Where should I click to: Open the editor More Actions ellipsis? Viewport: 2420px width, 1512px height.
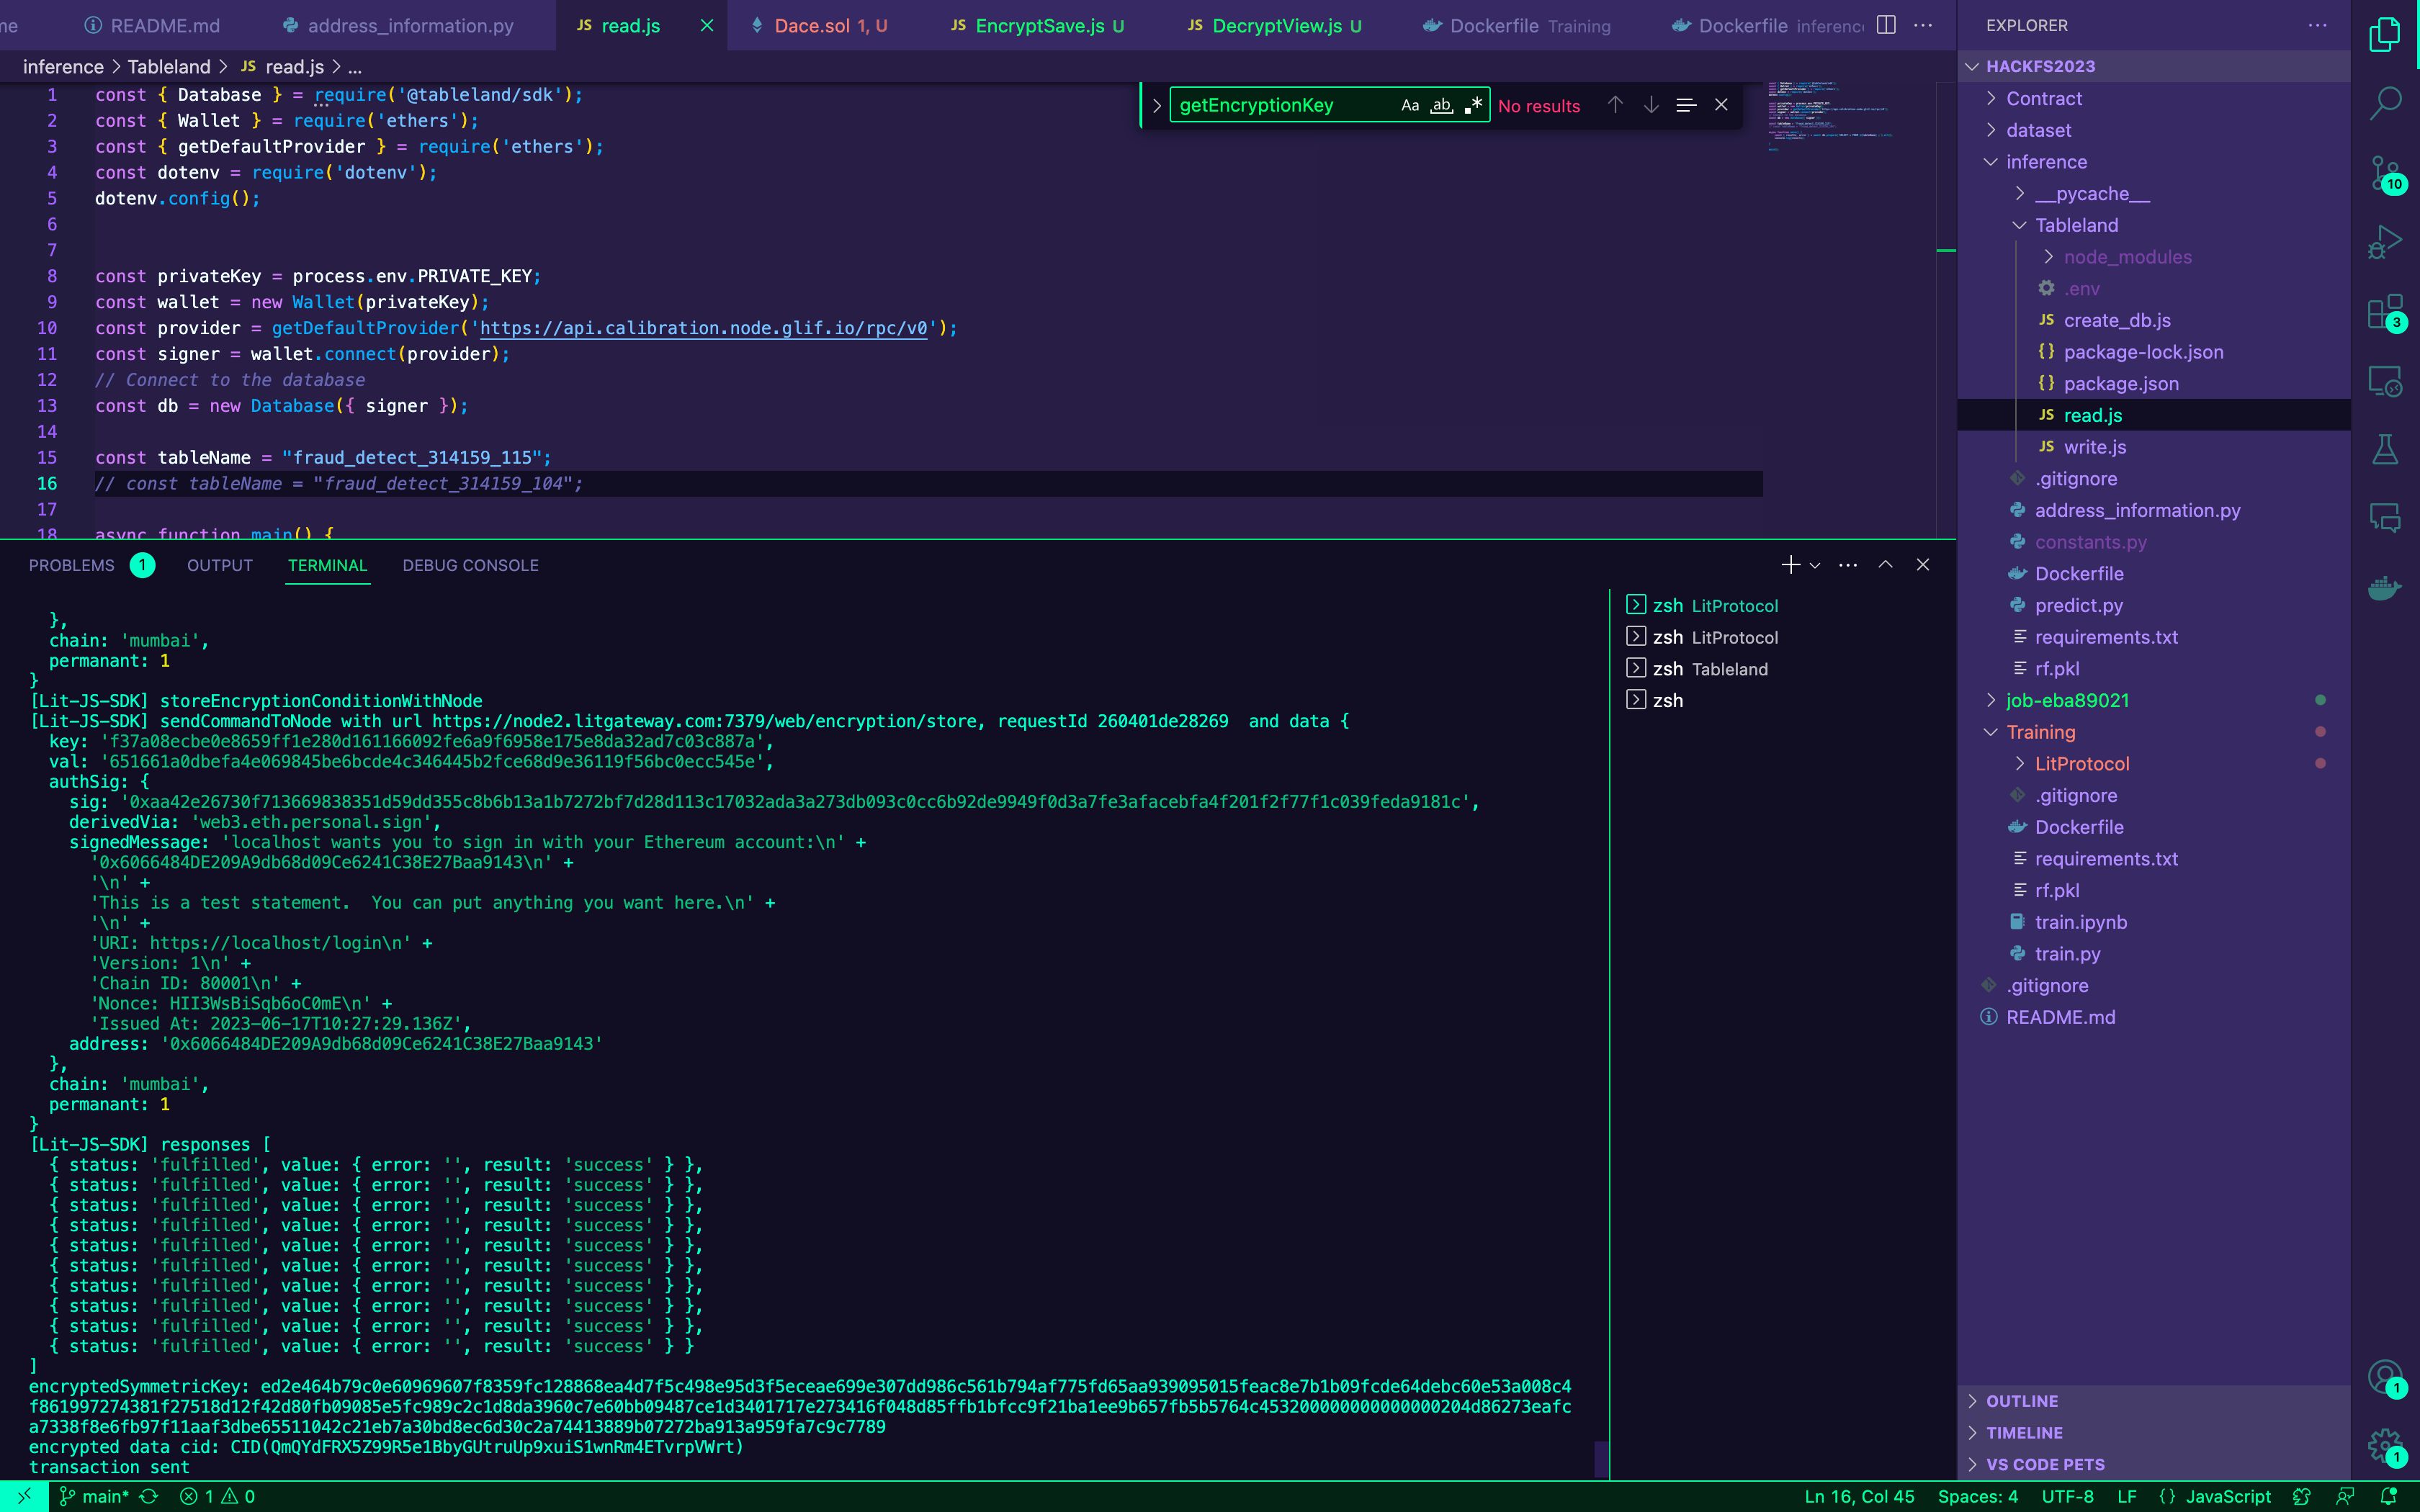(1923, 25)
